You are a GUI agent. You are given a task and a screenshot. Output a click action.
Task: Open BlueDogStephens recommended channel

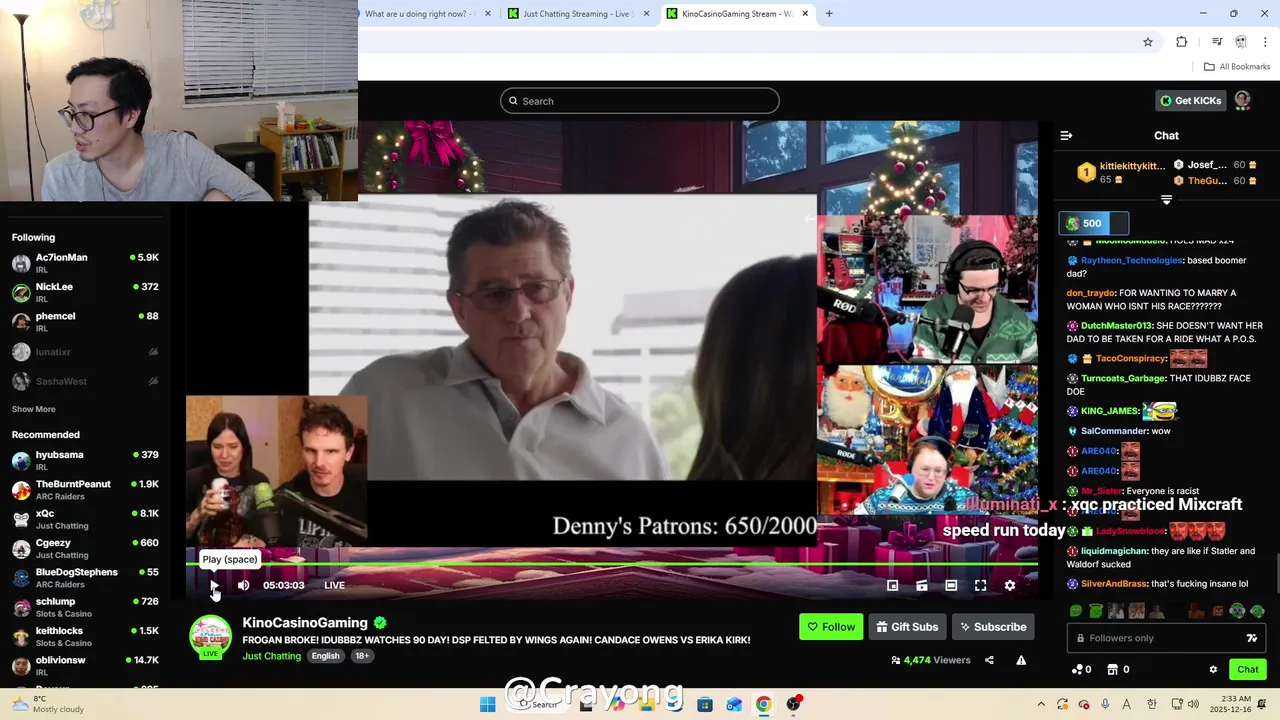(85, 578)
